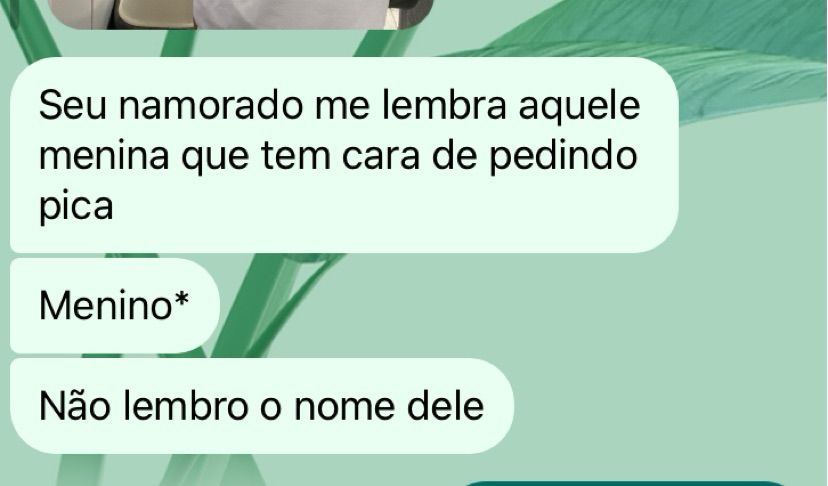Tap the dark green outgoing bubble at the bottom
Image resolution: width=828 pixels, height=486 pixels.
click(x=626, y=483)
